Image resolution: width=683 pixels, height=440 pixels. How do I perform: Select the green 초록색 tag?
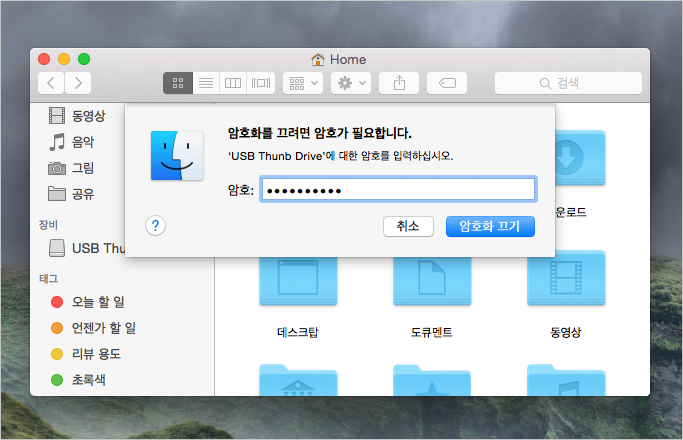[78, 380]
